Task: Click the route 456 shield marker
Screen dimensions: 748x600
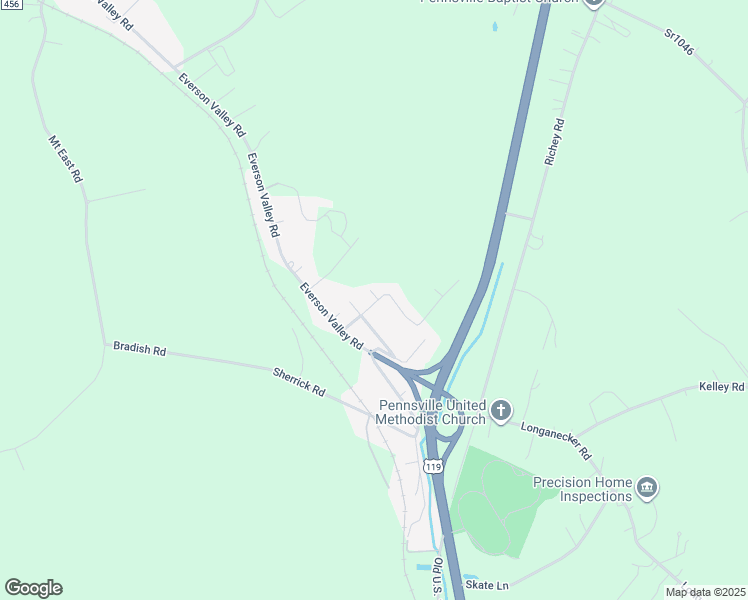Action: coord(11,4)
